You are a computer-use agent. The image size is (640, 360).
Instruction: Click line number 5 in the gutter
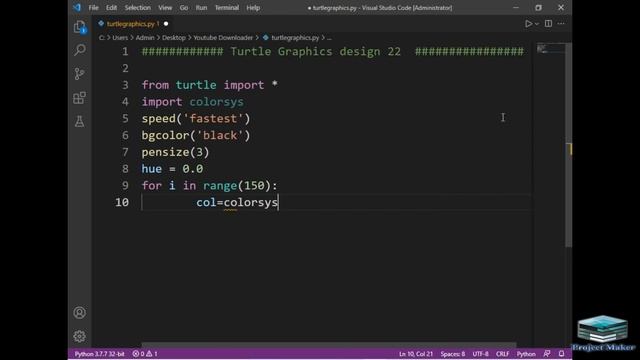click(125, 118)
